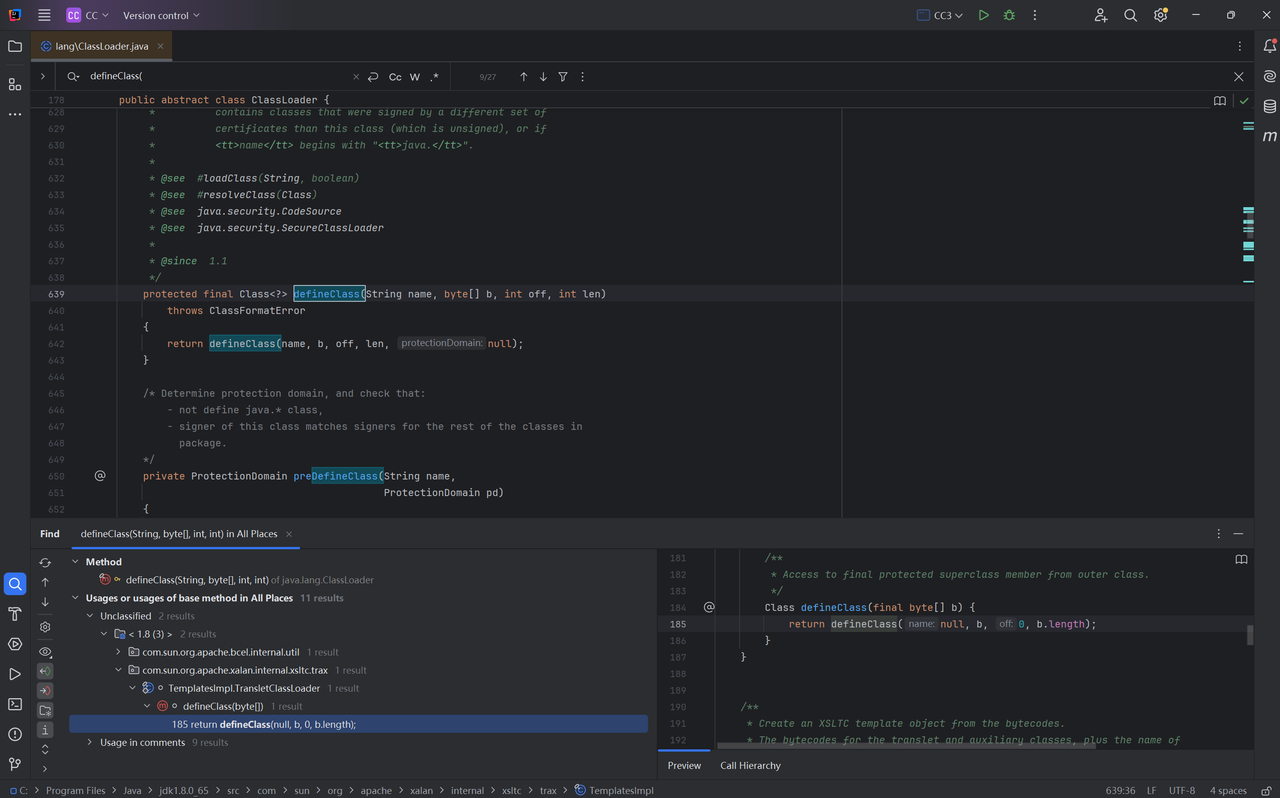This screenshot has width=1280, height=798.
Task: Toggle Preview Usages eye button
Action: coord(45,651)
